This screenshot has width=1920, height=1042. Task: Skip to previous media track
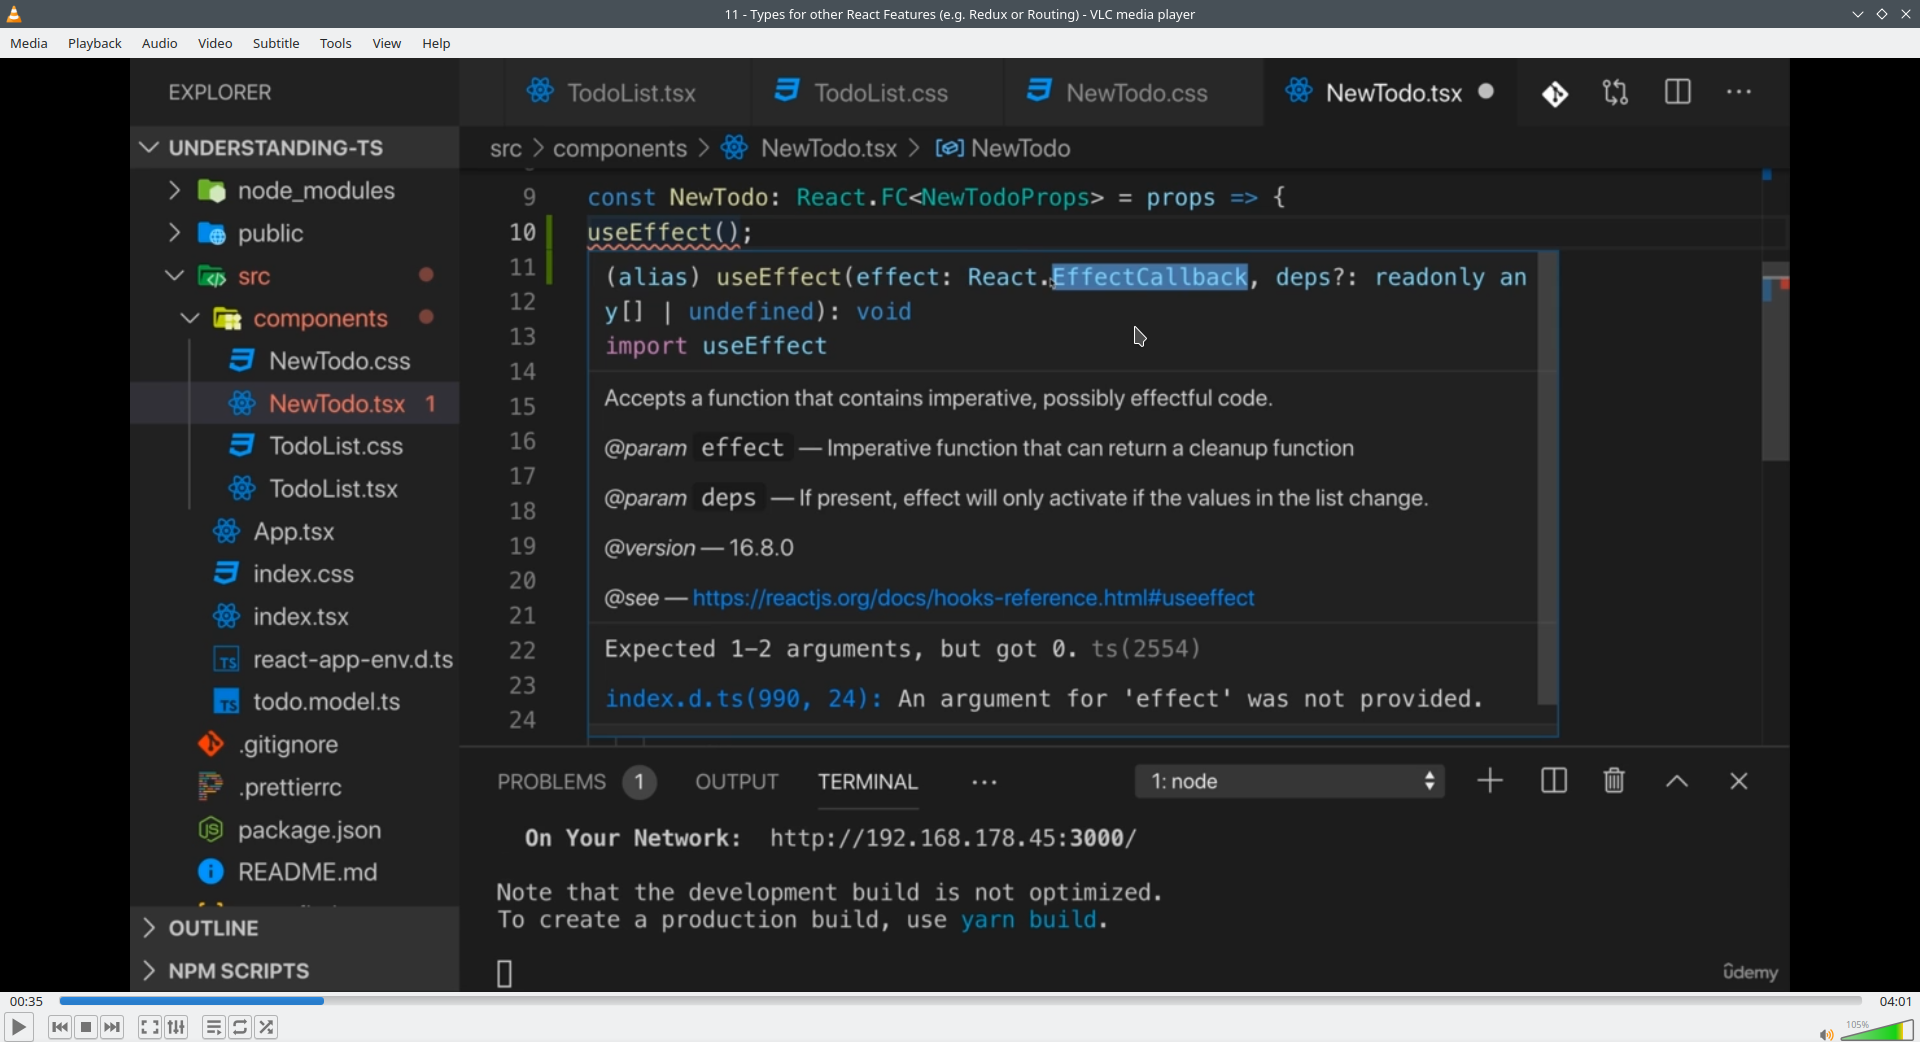point(60,1027)
